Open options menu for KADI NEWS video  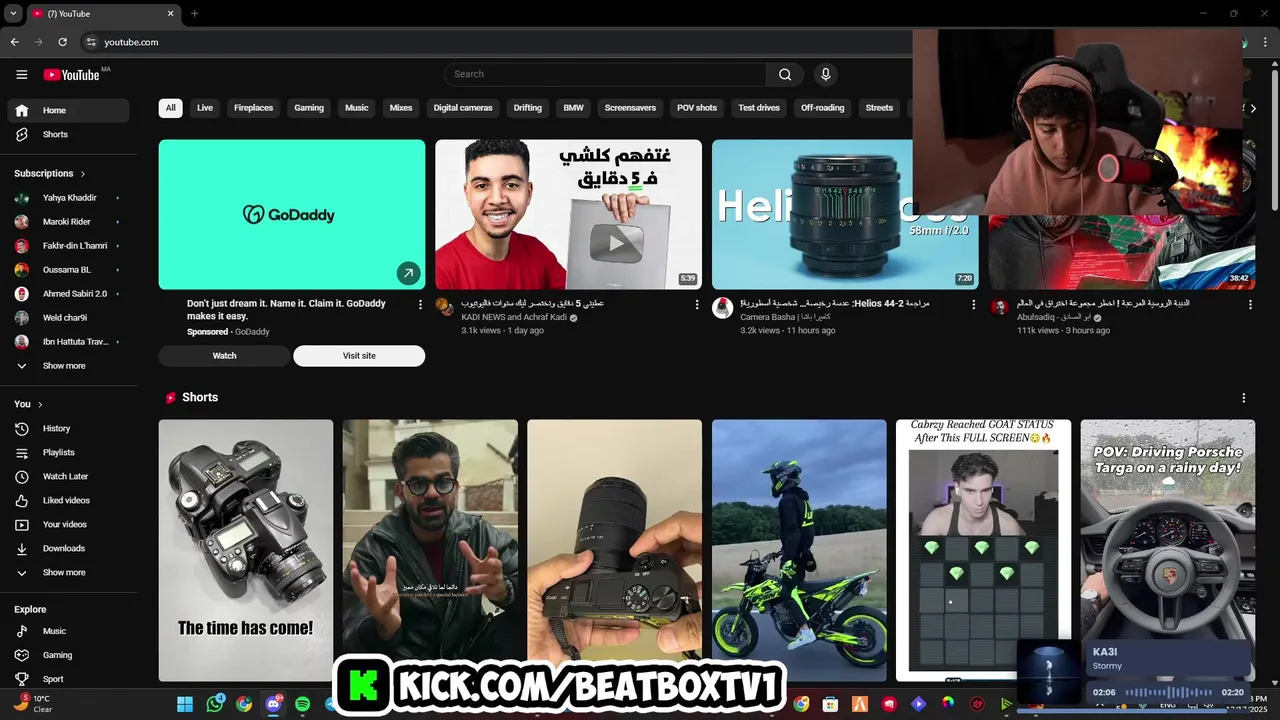697,305
